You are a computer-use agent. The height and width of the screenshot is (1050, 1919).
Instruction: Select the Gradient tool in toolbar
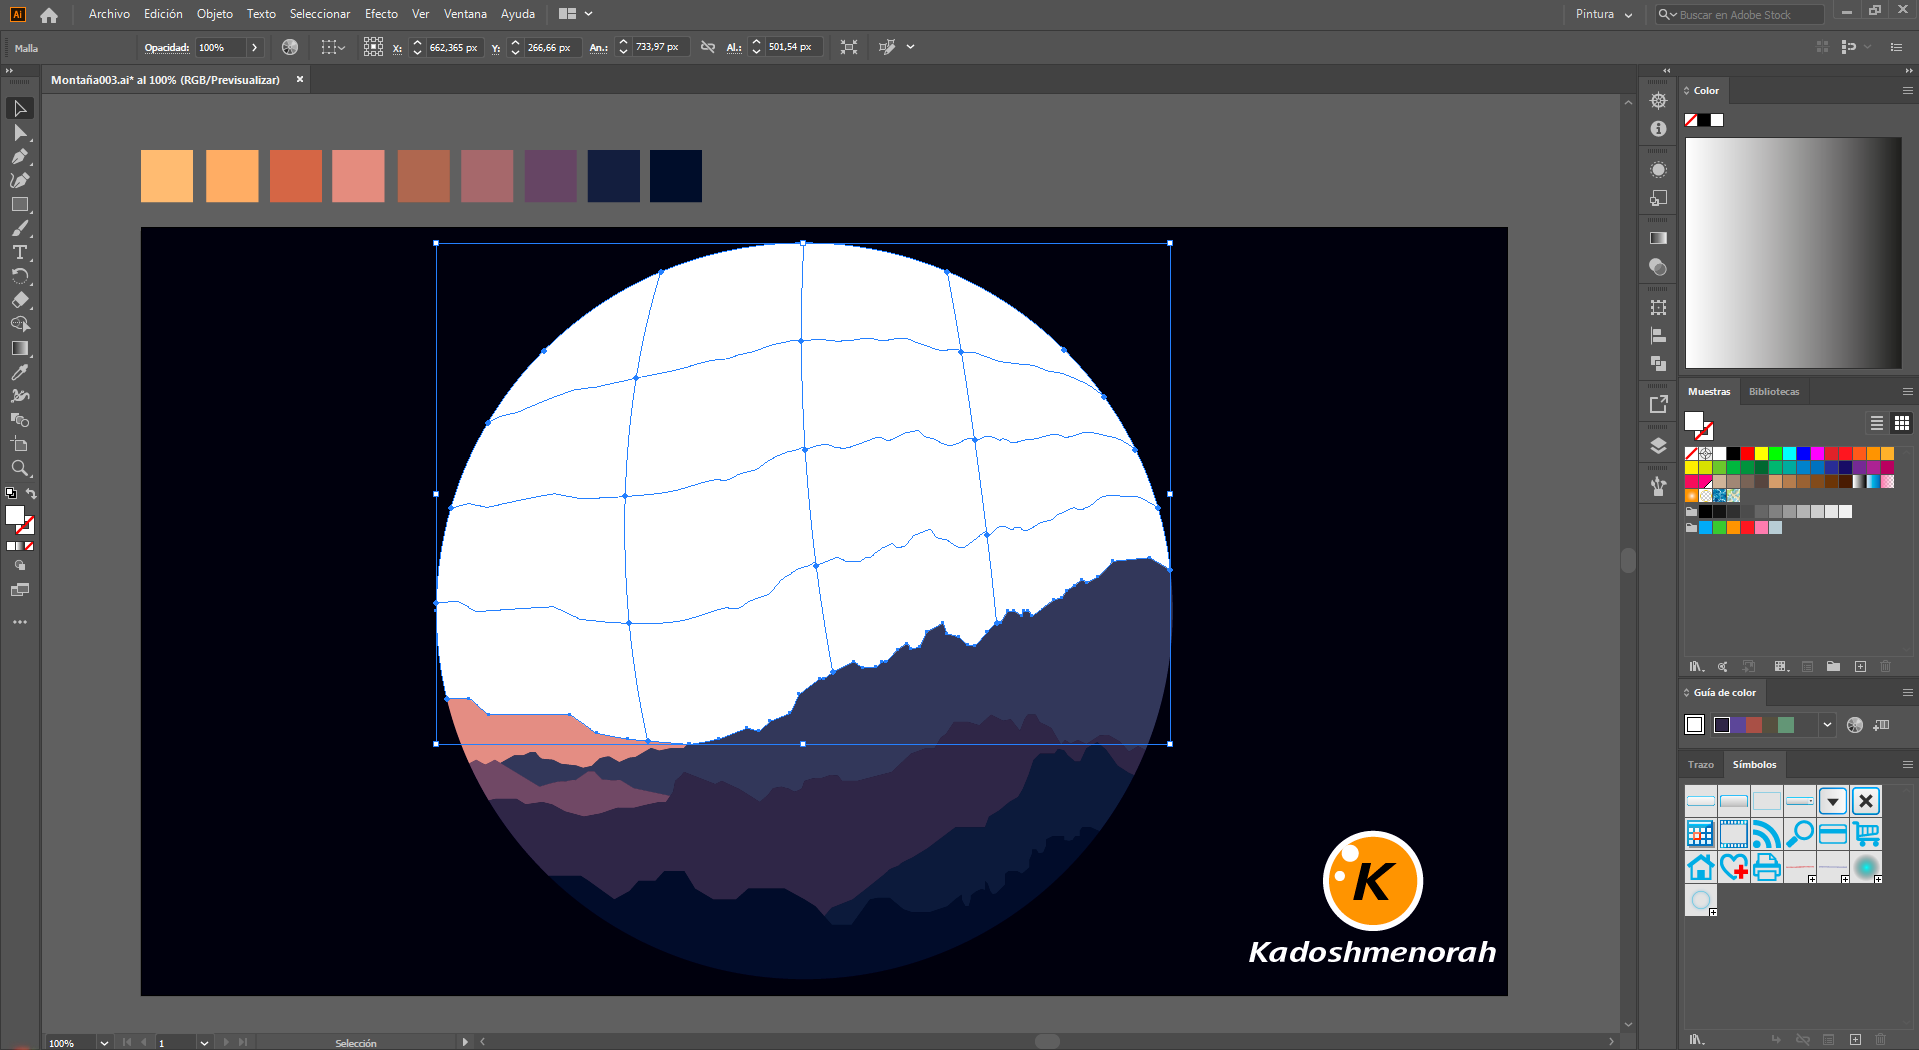(x=20, y=348)
